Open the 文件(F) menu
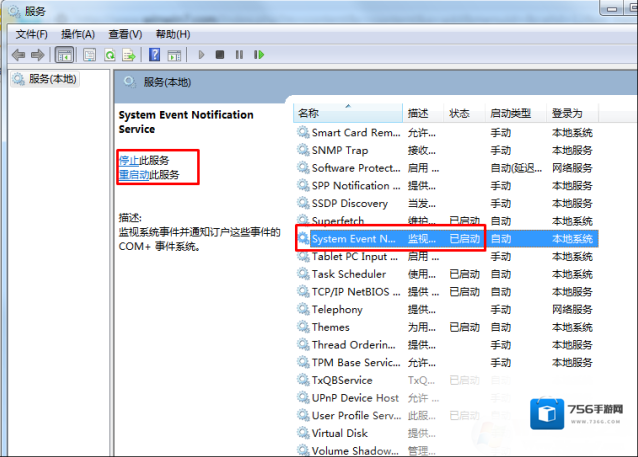 [x=32, y=34]
